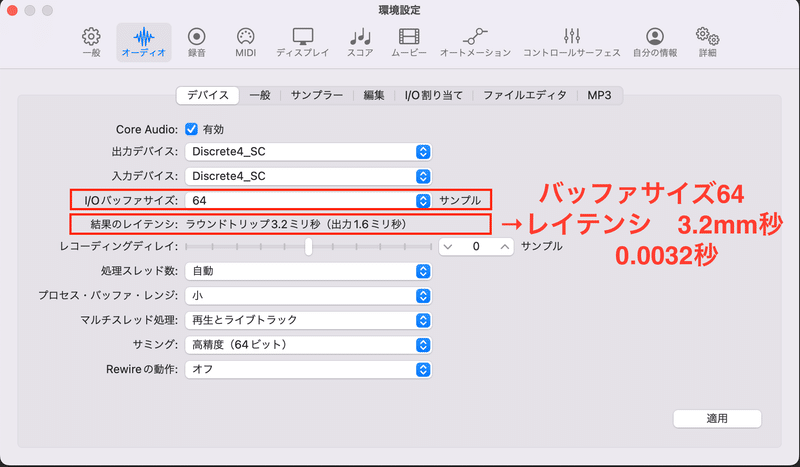Switch to the MP3 tab

coord(599,95)
